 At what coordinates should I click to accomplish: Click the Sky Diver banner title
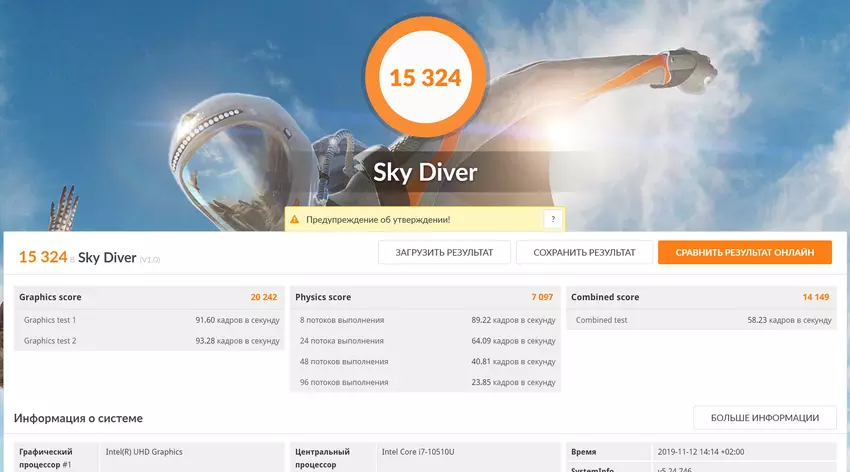tap(425, 173)
